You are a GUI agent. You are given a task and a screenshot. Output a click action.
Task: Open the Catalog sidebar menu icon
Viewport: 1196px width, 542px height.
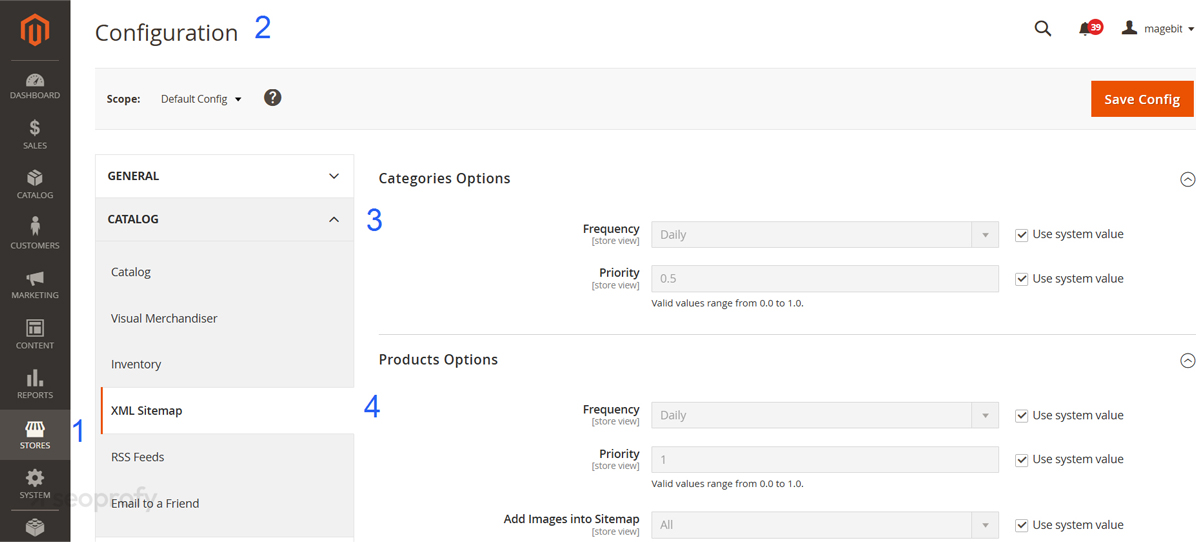(35, 178)
